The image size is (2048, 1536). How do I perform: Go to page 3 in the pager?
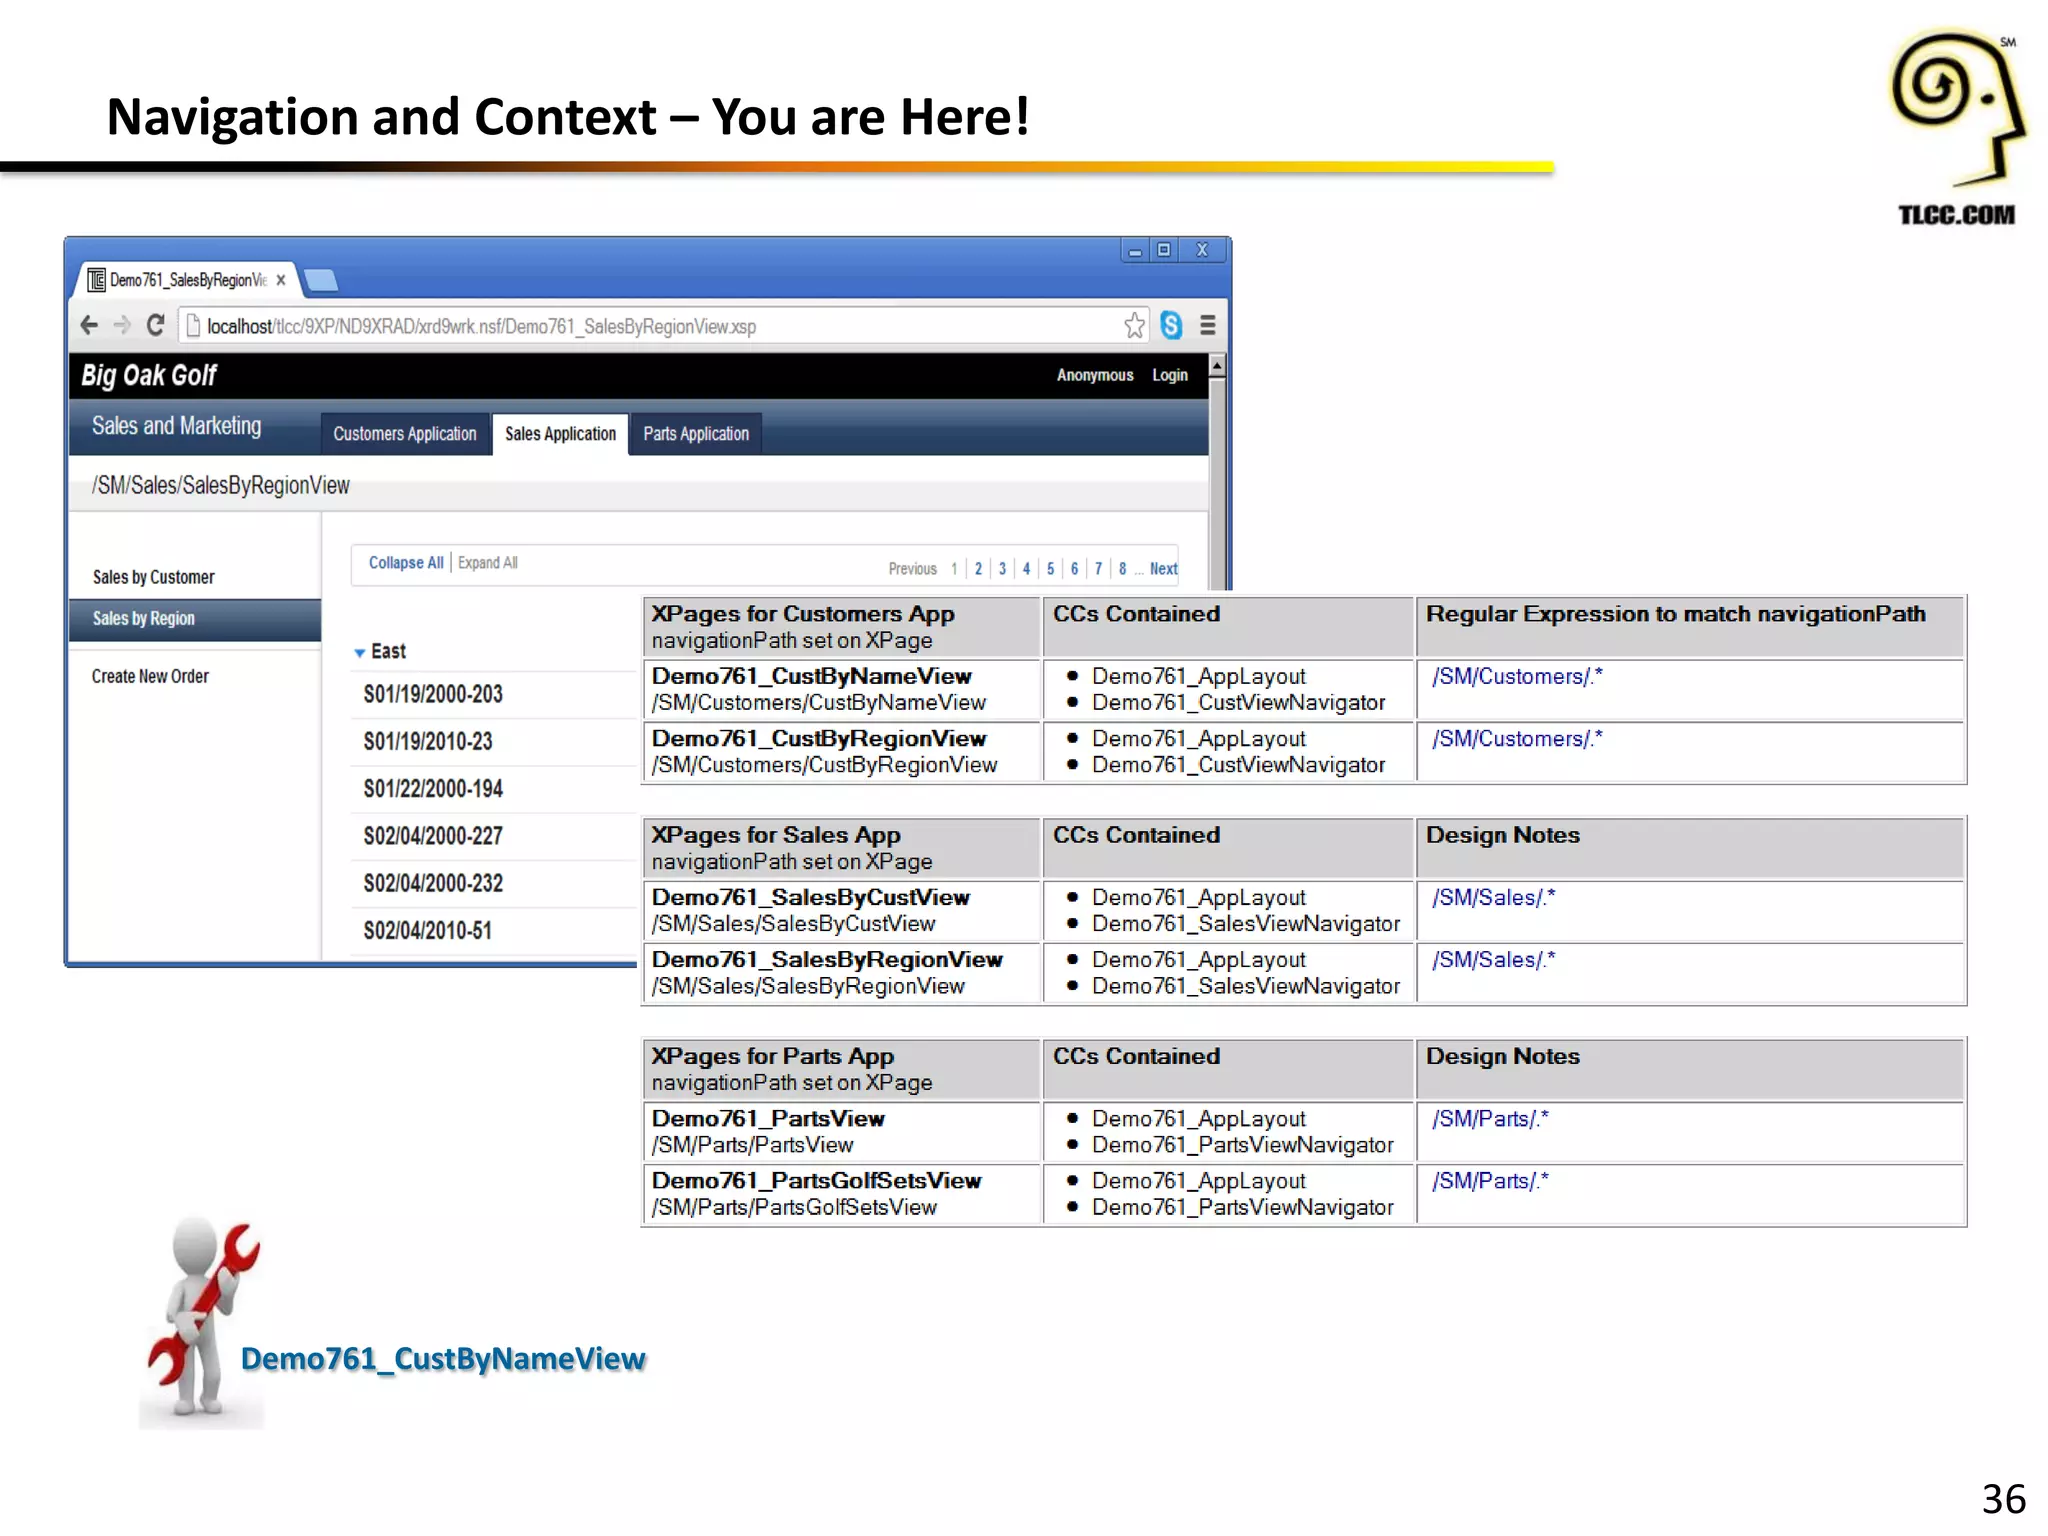(1002, 569)
